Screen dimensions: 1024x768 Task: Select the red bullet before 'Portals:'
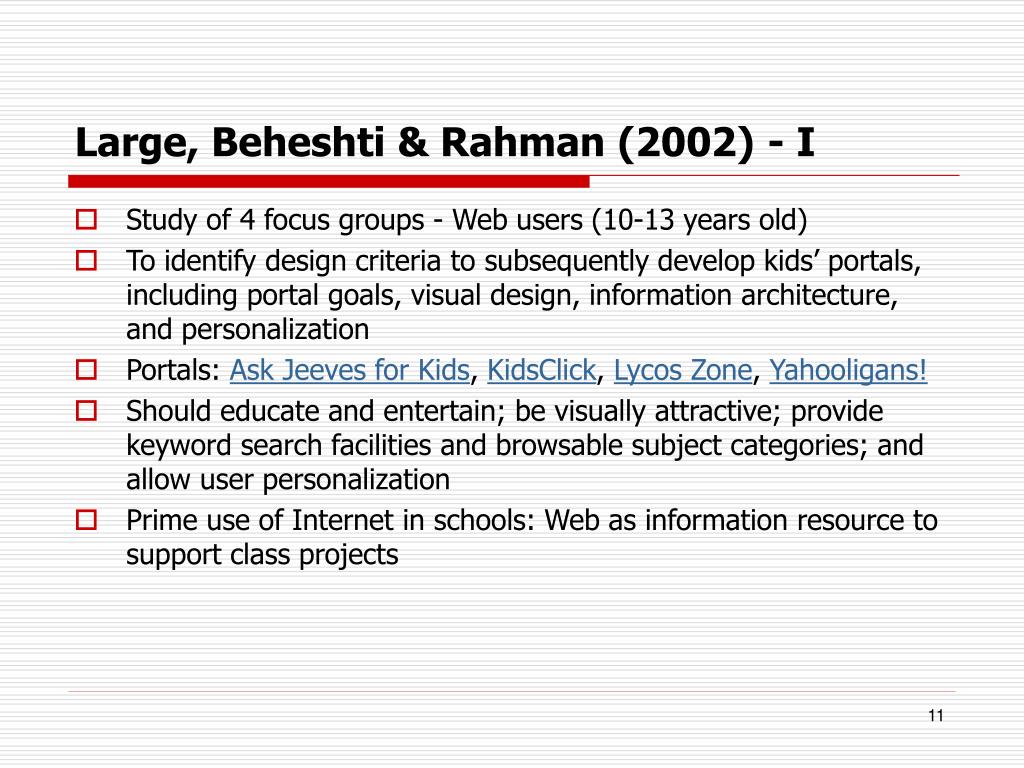tap(86, 370)
